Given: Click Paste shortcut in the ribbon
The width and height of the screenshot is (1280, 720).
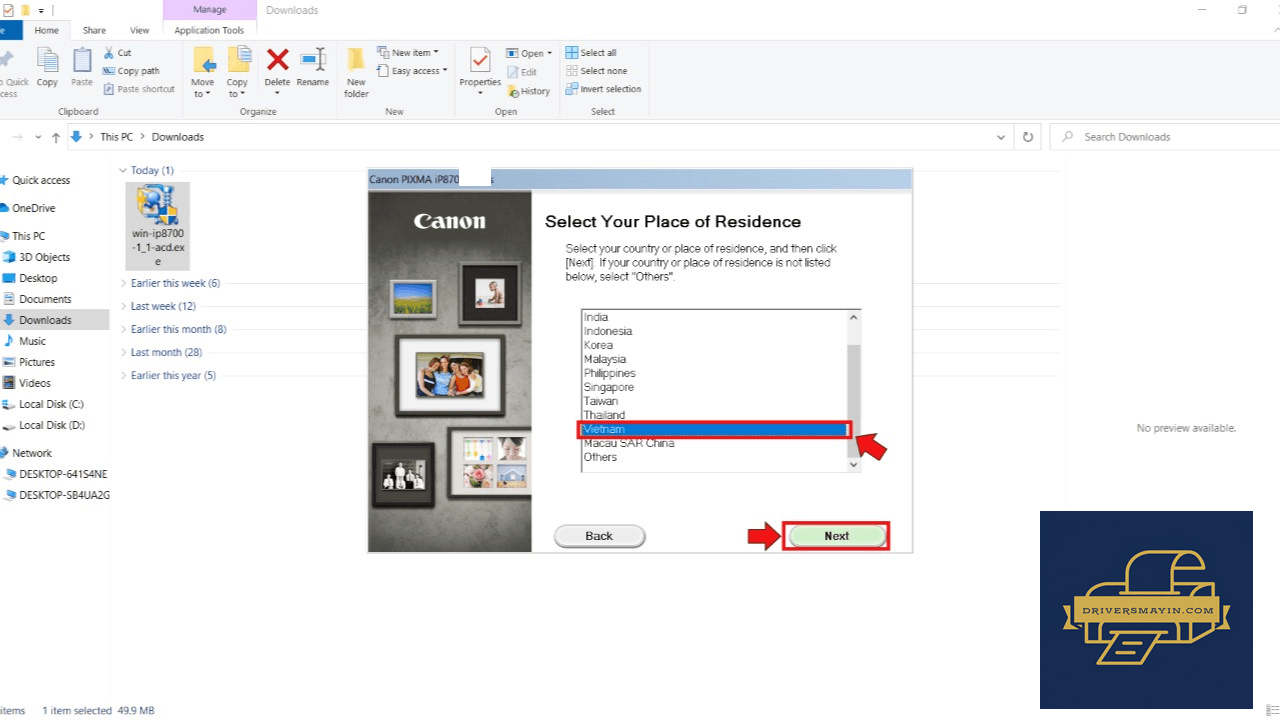Looking at the screenshot, I should [x=139, y=89].
